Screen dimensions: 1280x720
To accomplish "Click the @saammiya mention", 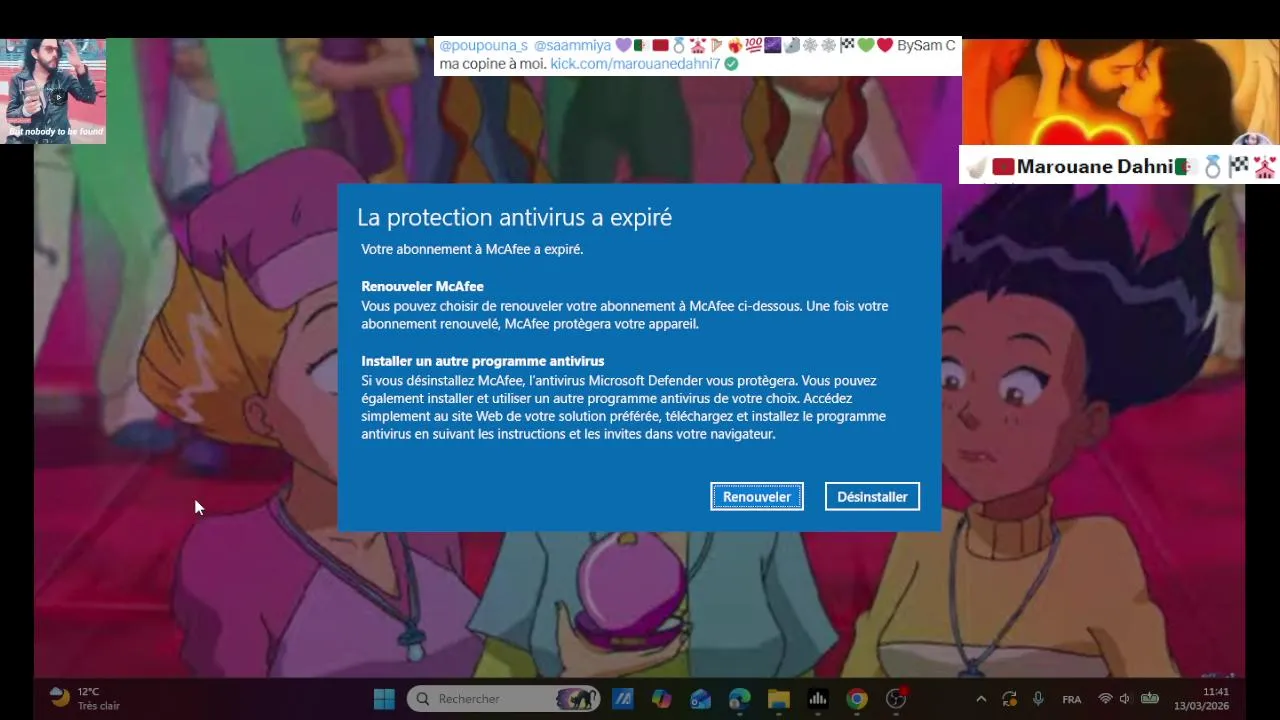I will point(572,46).
